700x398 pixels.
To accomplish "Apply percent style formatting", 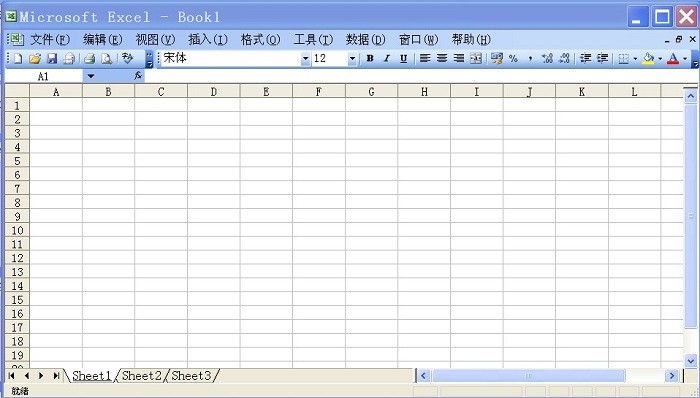I will click(x=513, y=58).
